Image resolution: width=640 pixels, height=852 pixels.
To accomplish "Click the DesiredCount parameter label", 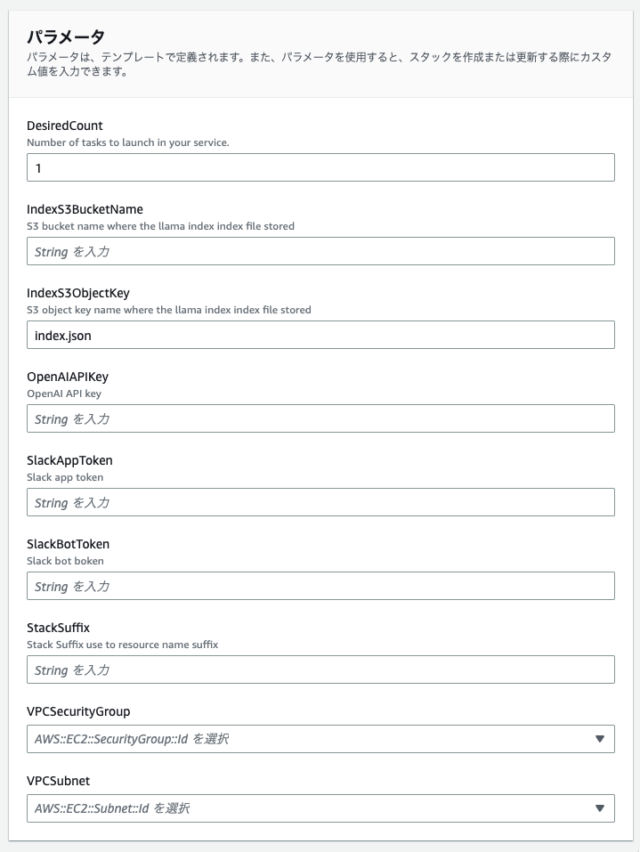I will (65, 126).
